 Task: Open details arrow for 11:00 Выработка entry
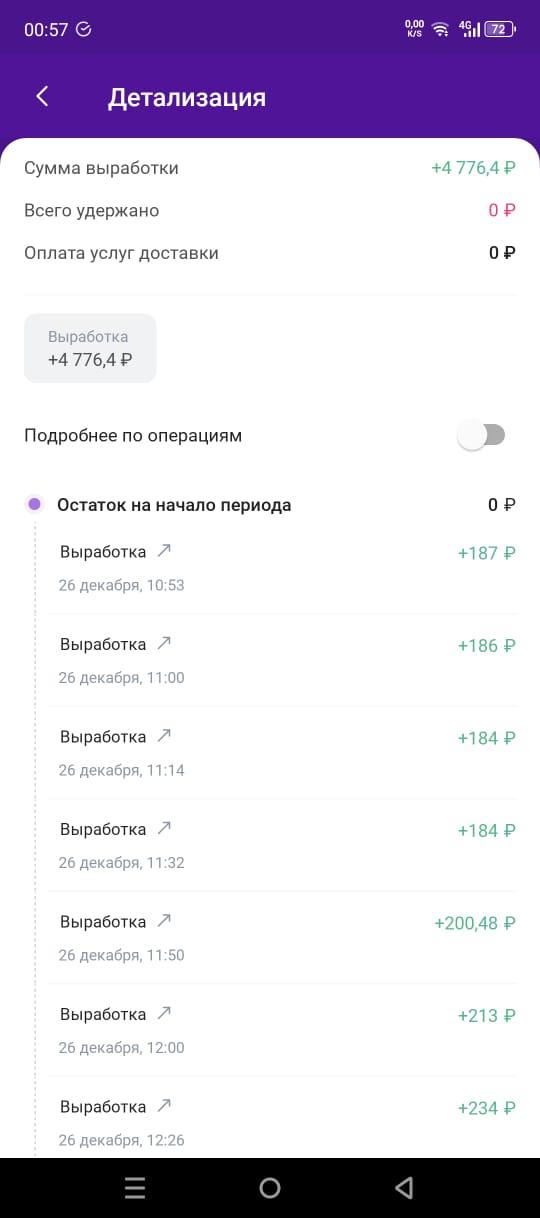coord(165,643)
